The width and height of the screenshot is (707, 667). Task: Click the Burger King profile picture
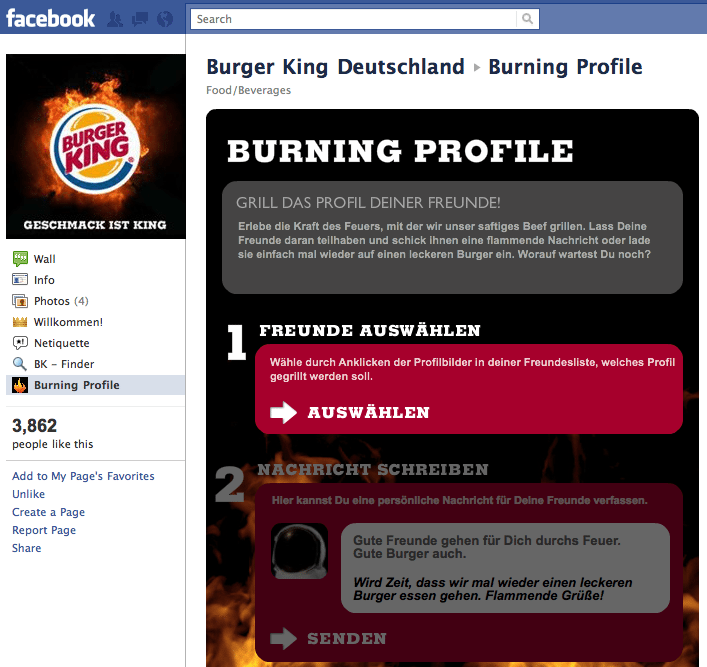[x=96, y=147]
